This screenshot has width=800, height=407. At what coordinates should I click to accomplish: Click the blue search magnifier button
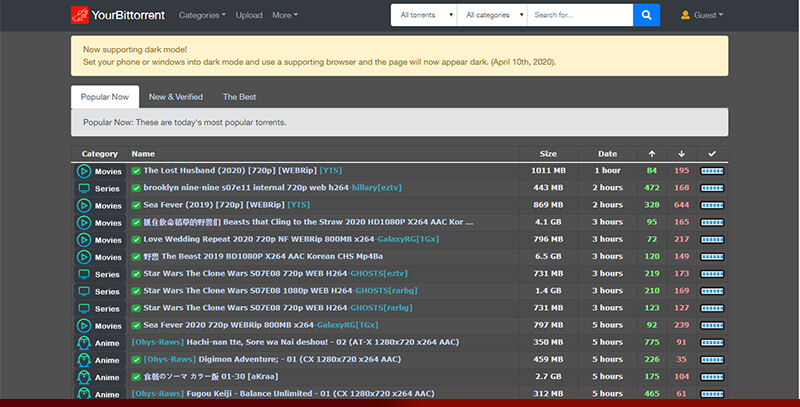coord(646,15)
